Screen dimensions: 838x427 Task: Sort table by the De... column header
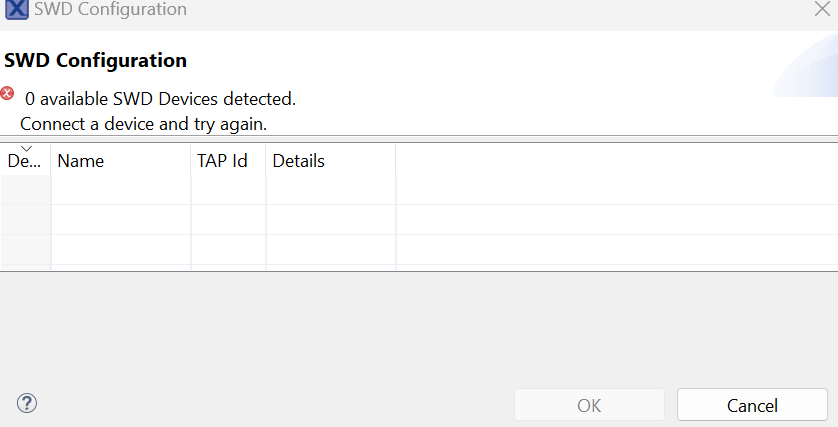coord(25,161)
